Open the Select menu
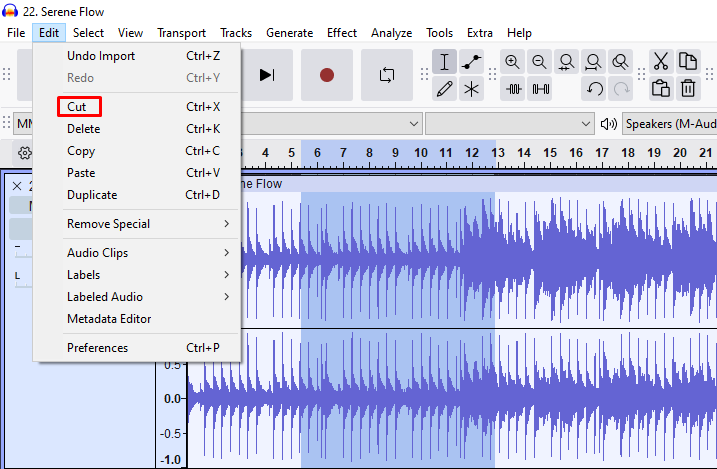Screen dimensions: 717x469 click(88, 33)
